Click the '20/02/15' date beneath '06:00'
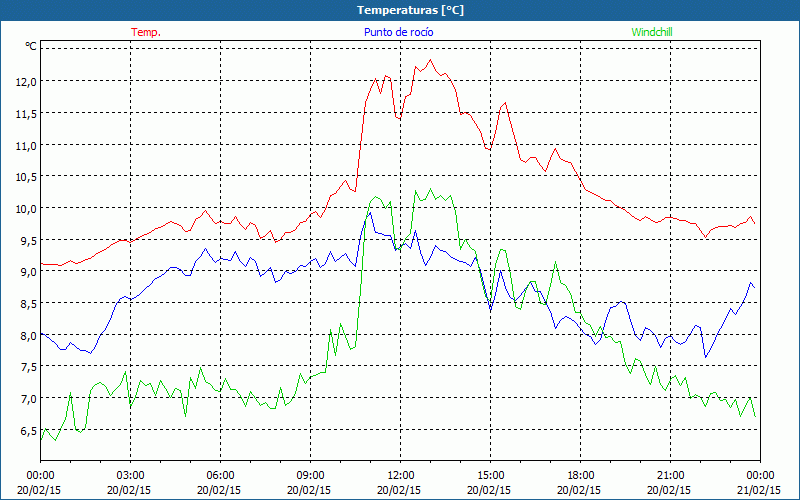 click(219, 490)
